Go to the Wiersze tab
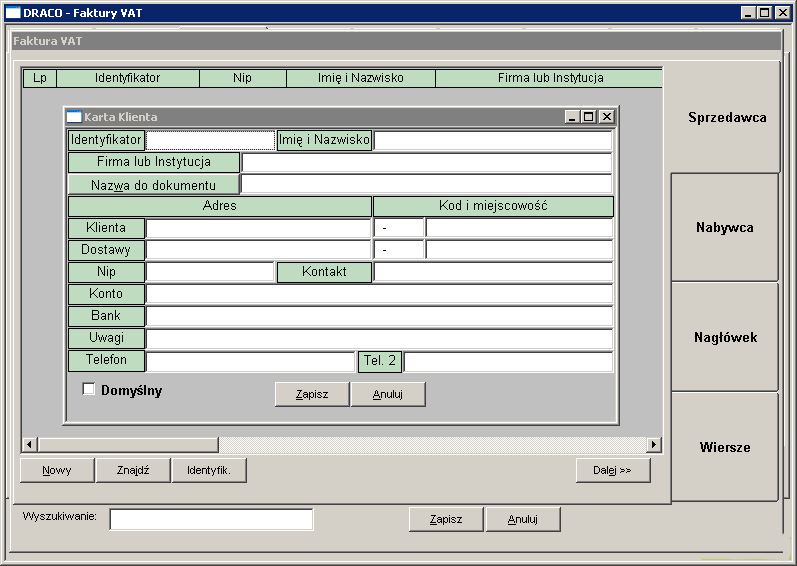This screenshot has width=797, height=566. tap(724, 447)
